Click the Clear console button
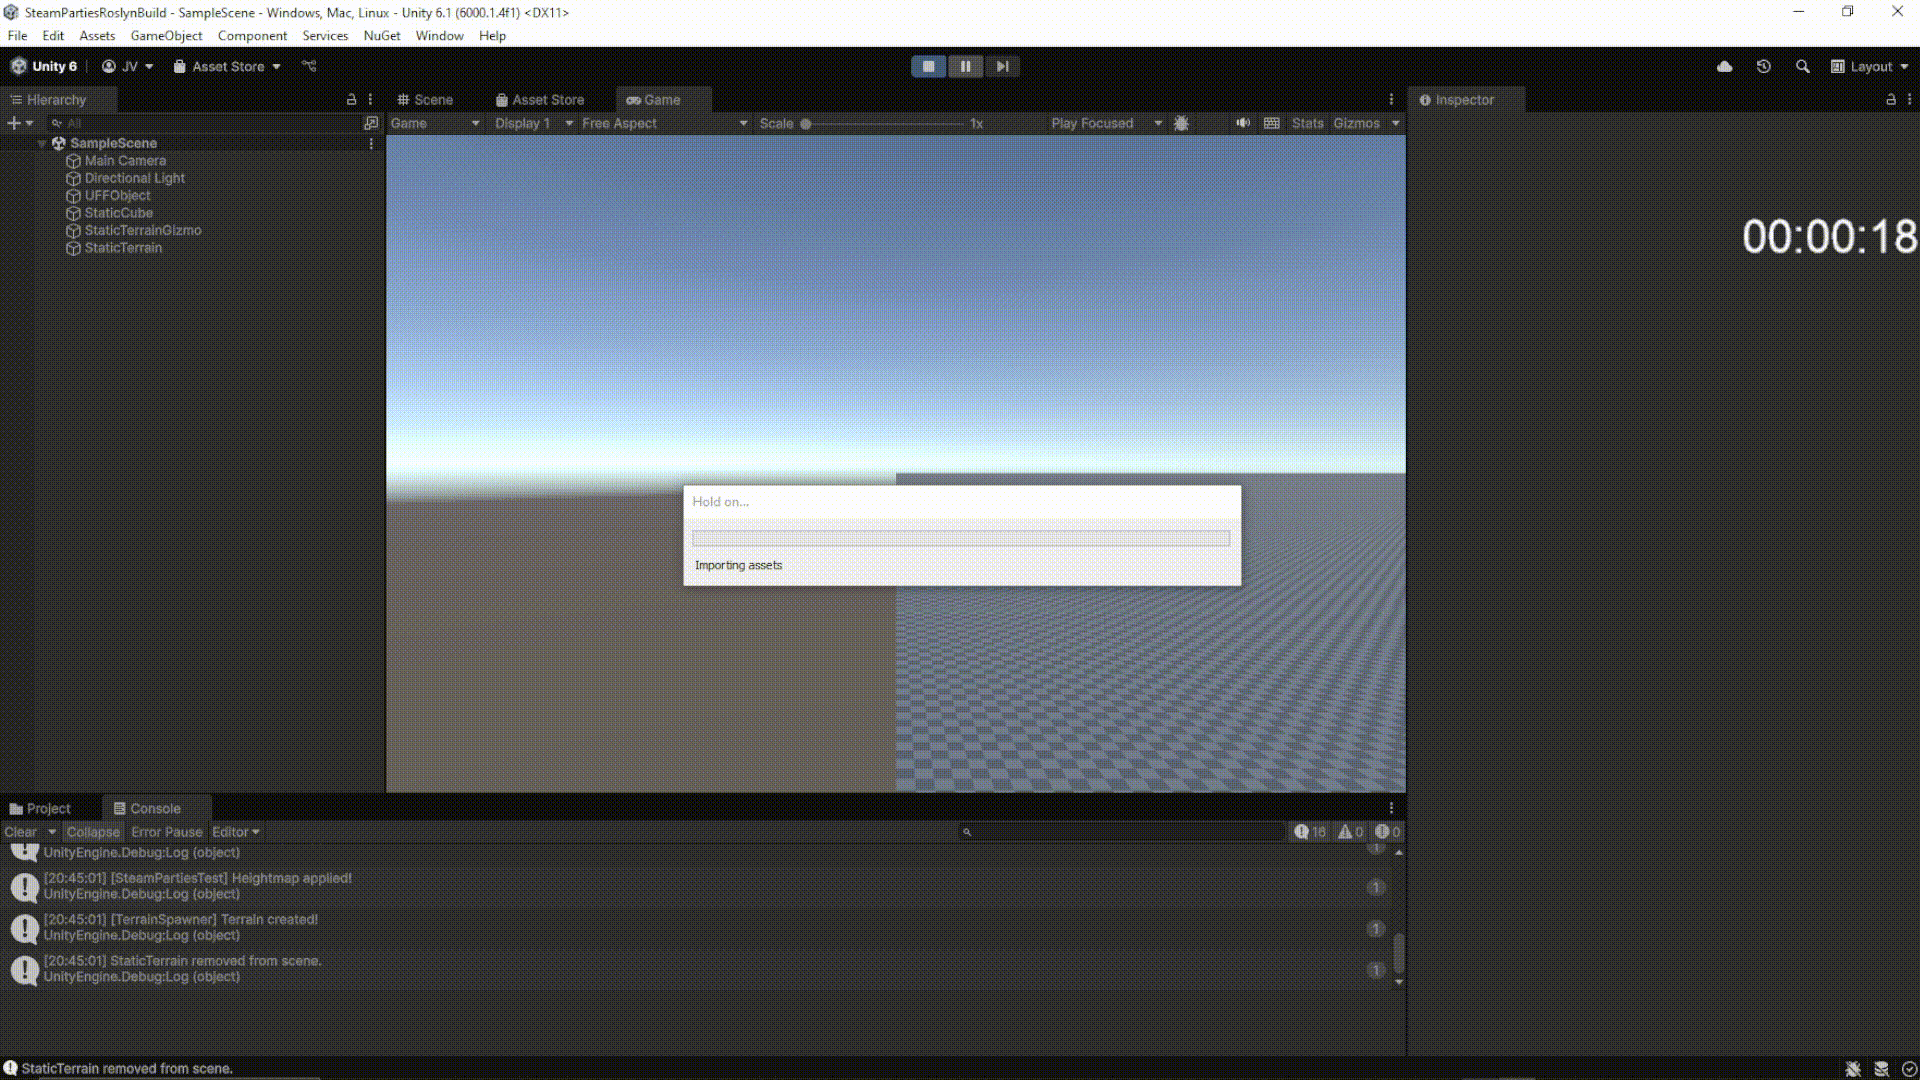This screenshot has width=1920, height=1080. pos(20,832)
